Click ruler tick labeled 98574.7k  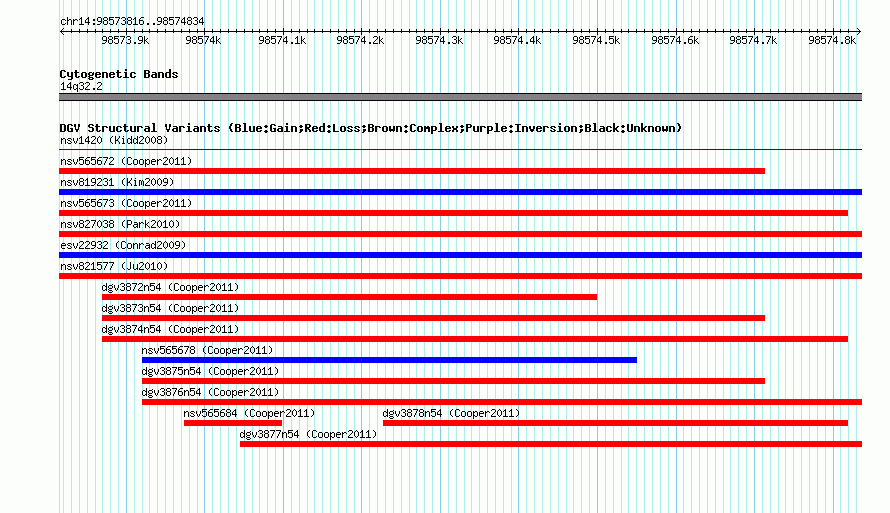coord(753,40)
